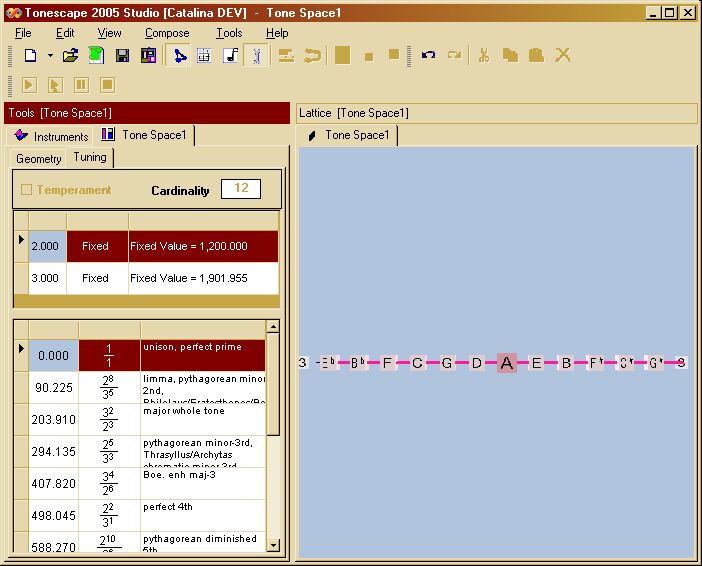Select the 3.000 Fixed row
The image size is (702, 566).
click(x=146, y=278)
